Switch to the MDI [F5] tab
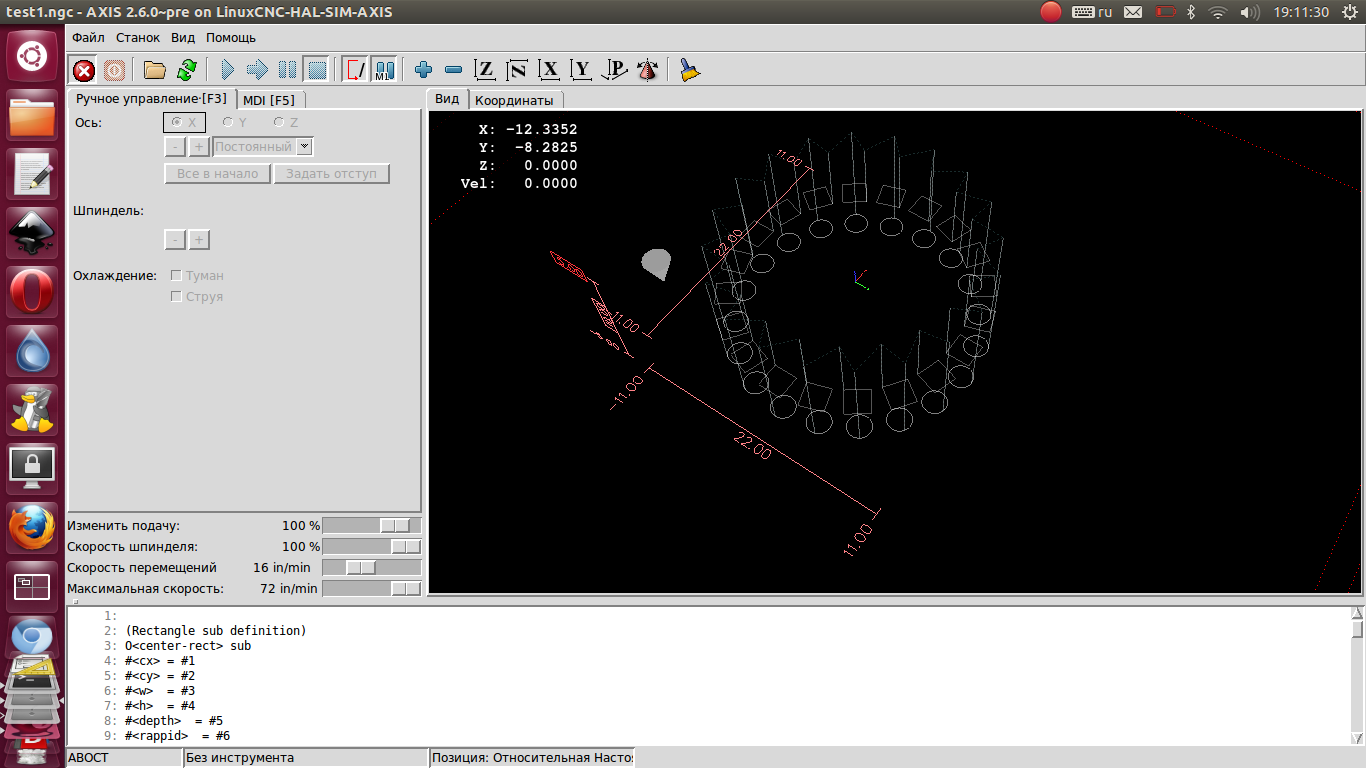This screenshot has width=1366, height=768. pos(268,100)
